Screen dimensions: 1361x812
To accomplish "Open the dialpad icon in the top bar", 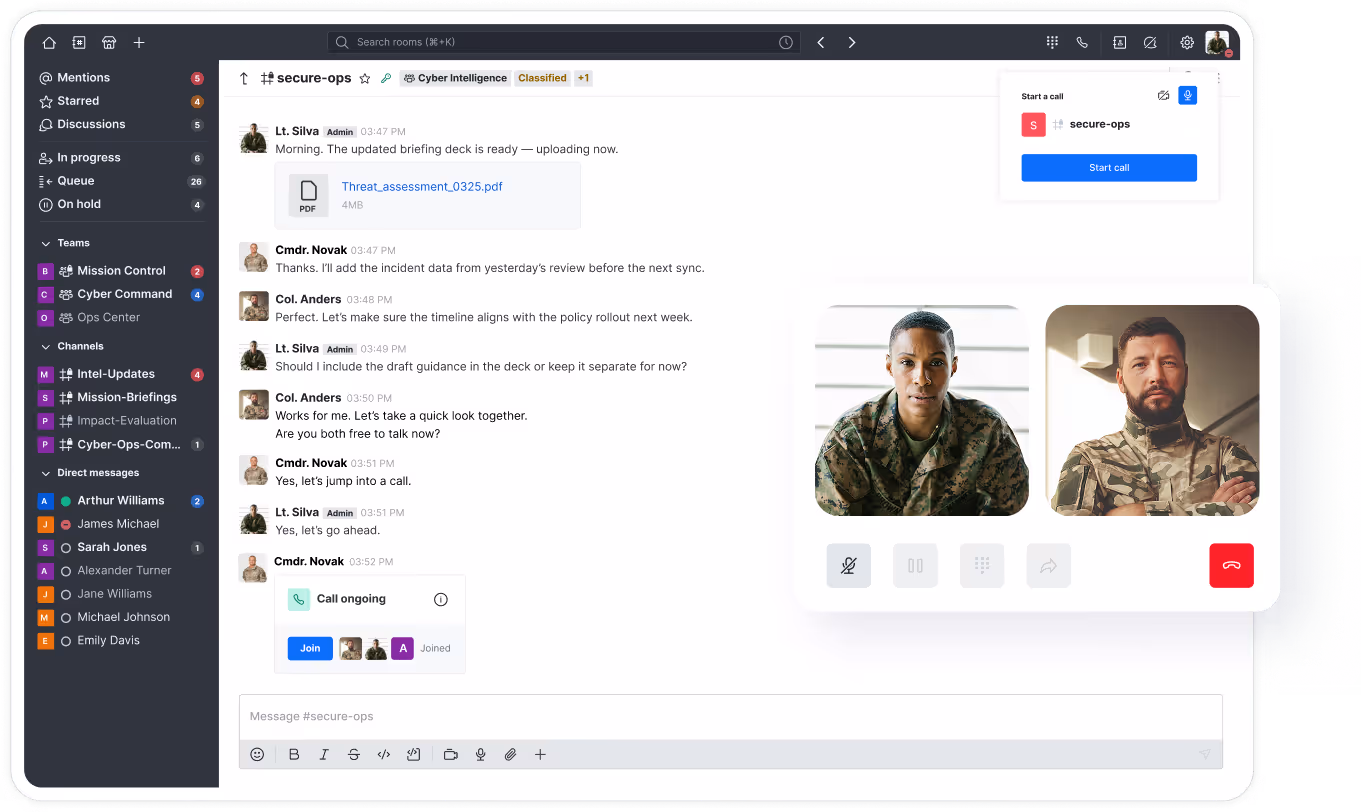I will point(1052,43).
